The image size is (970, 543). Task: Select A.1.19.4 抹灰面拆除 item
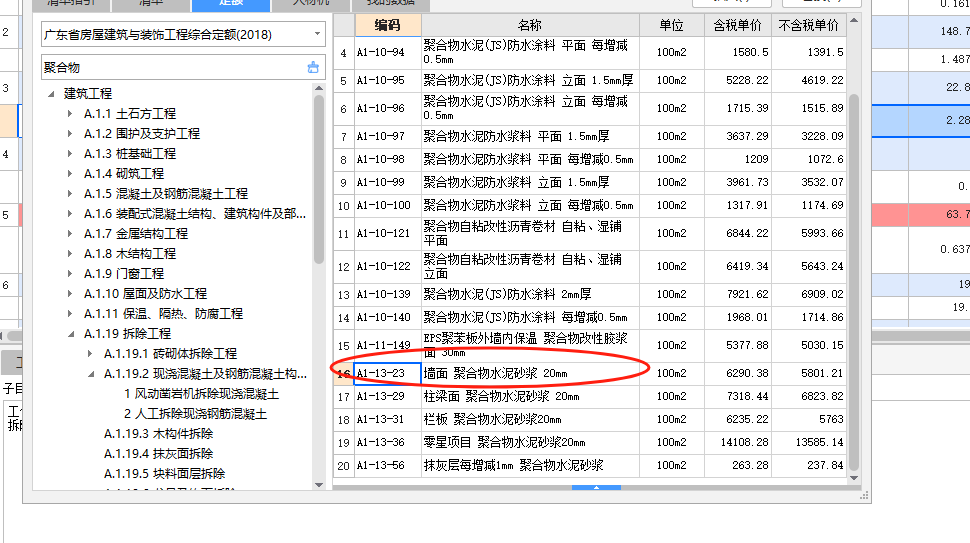pos(158,453)
